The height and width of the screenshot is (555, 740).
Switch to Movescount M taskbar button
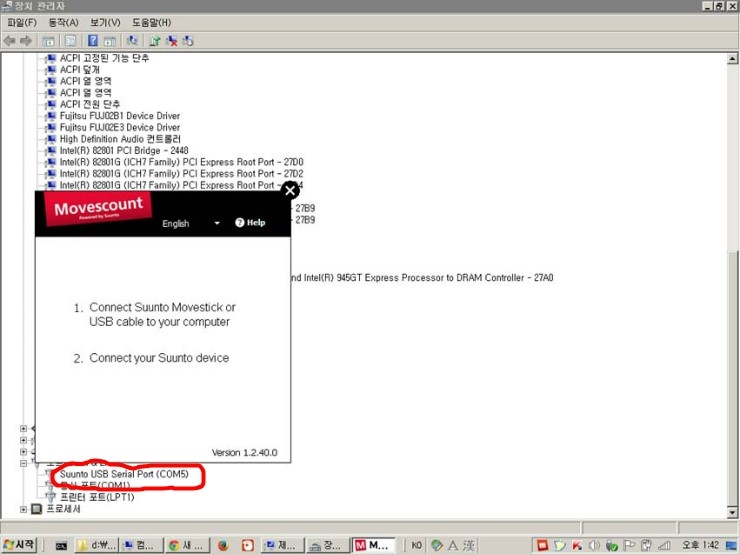[373, 546]
